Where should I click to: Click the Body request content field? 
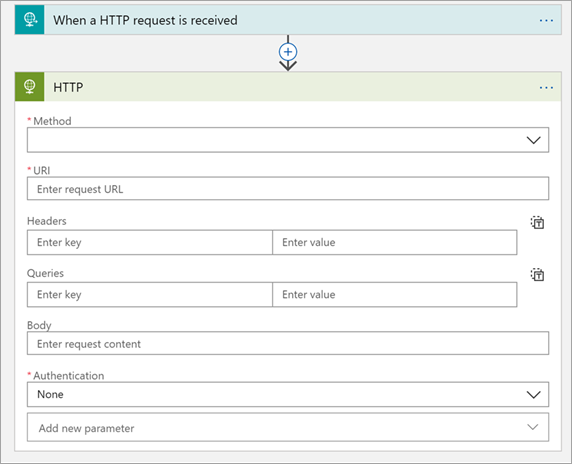[x=288, y=343]
